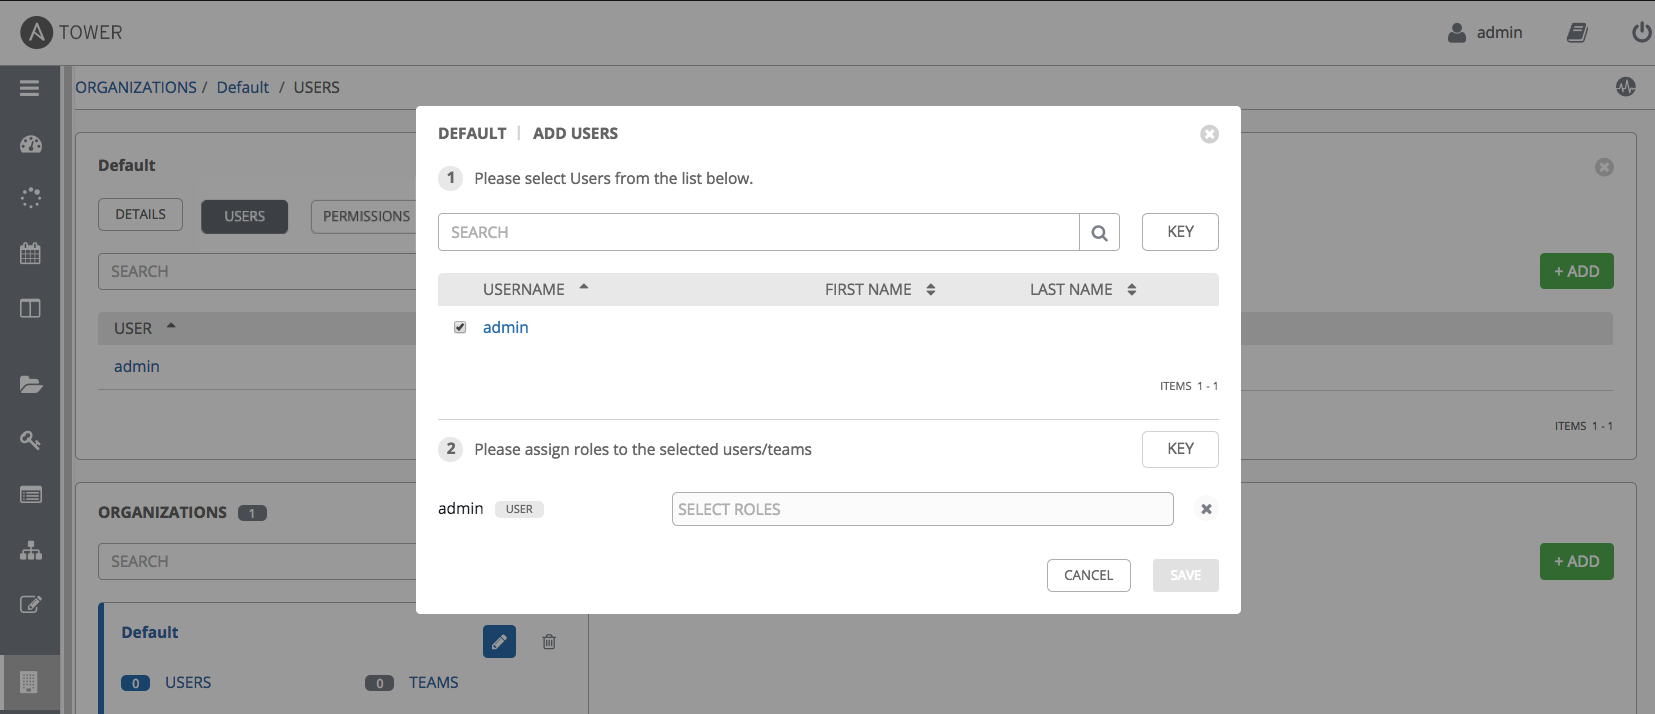This screenshot has height=714, width=1655.
Task: Switch to the Users tab
Action: [x=244, y=216]
